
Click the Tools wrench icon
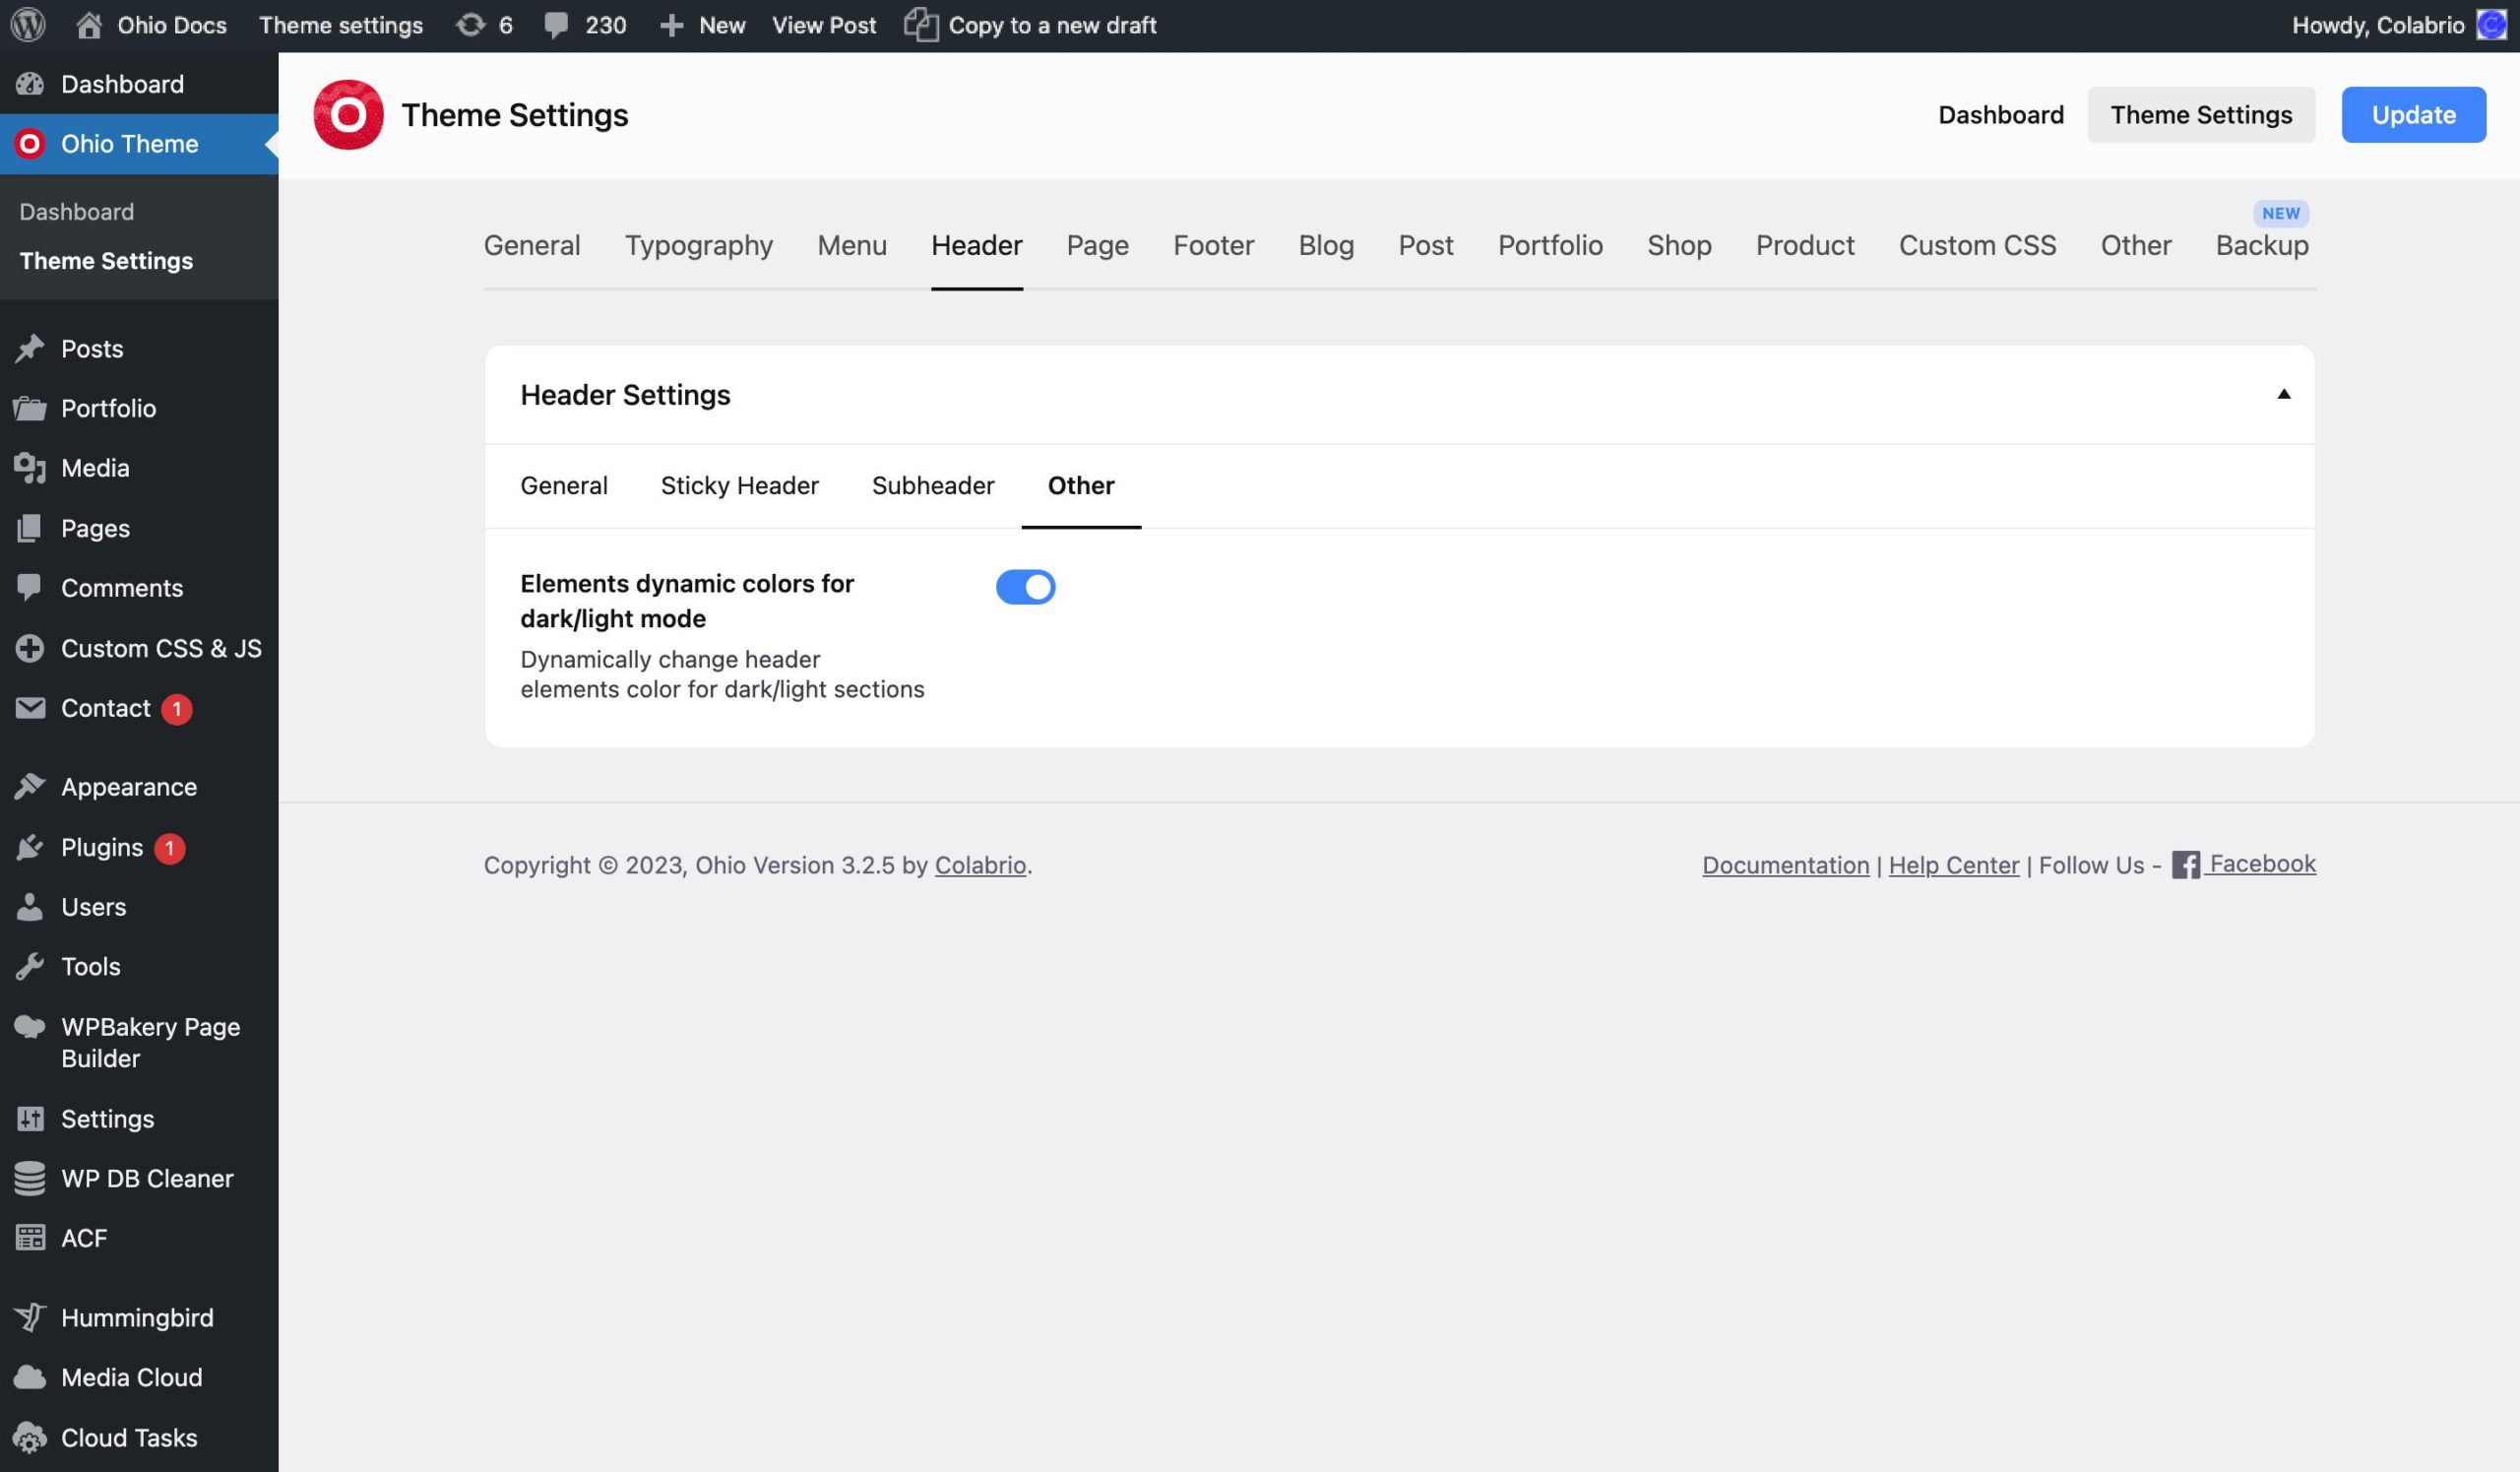coord(30,966)
